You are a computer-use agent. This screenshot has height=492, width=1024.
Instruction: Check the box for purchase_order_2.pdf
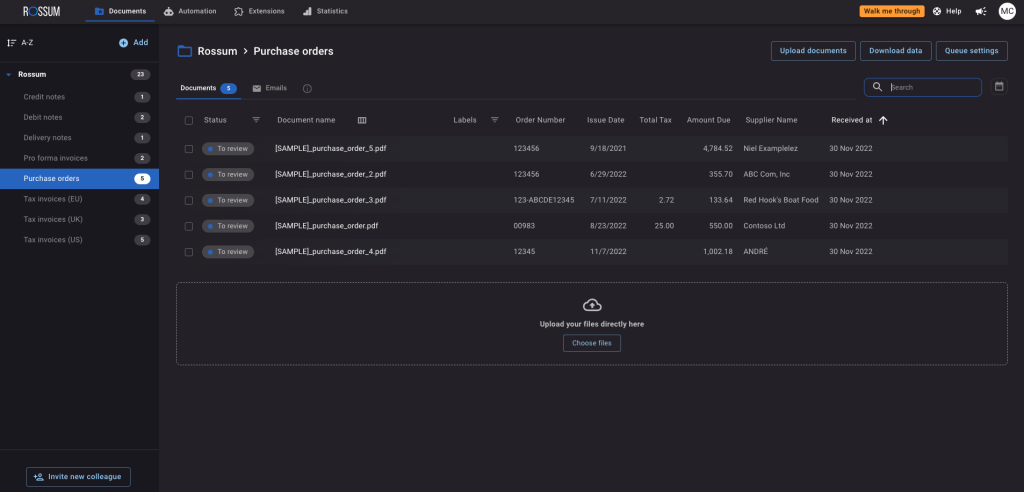click(189, 174)
